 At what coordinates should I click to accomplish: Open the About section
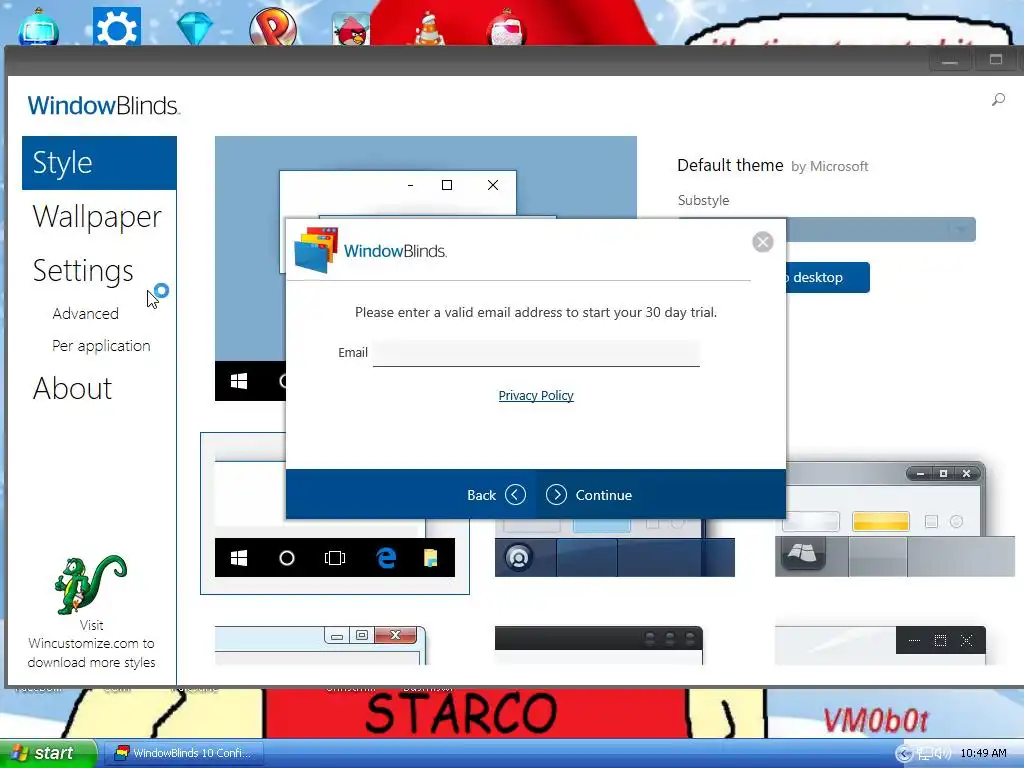click(x=72, y=389)
